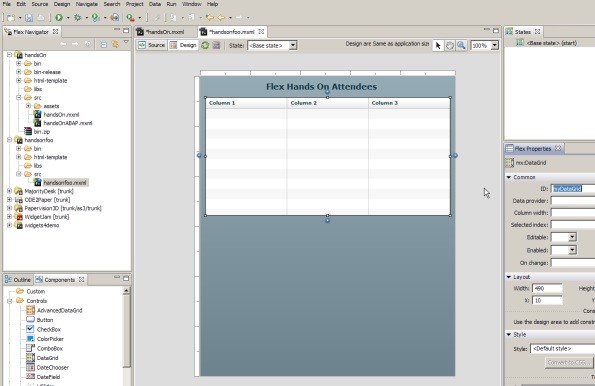Screen dimensions: 595x386
Task: Switch to the handsOn.mxml editor tab
Action: pyautogui.click(x=161, y=32)
